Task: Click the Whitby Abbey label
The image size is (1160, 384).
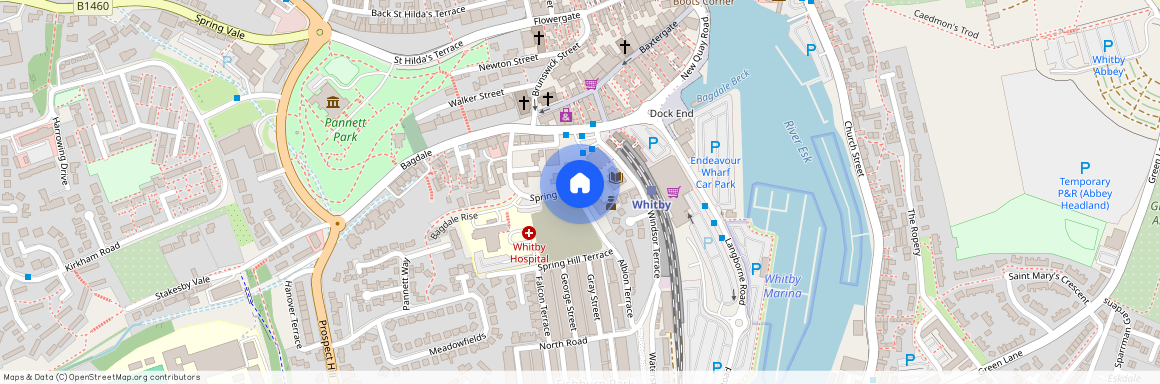Action: 1109,66
